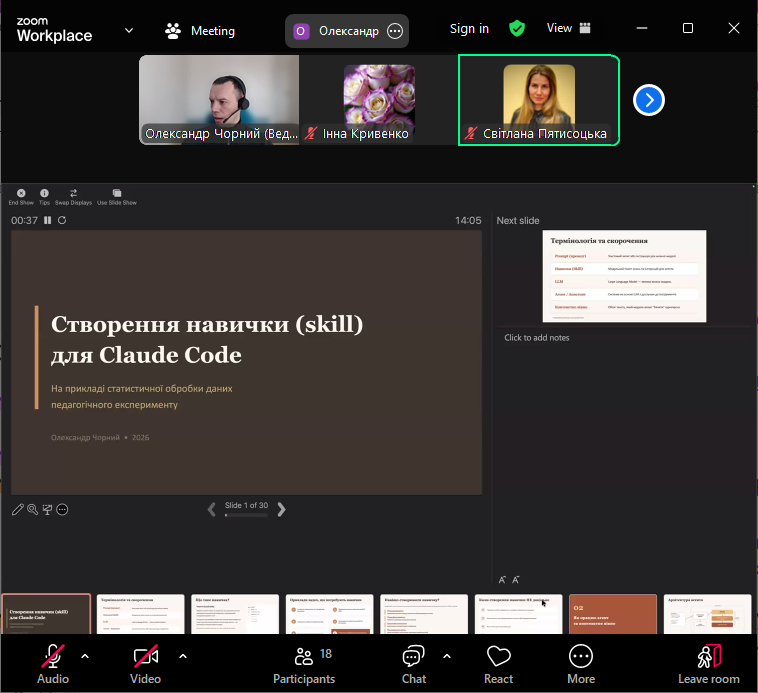
Task: Click the three-dot icon beside Олександр
Action: click(x=395, y=31)
